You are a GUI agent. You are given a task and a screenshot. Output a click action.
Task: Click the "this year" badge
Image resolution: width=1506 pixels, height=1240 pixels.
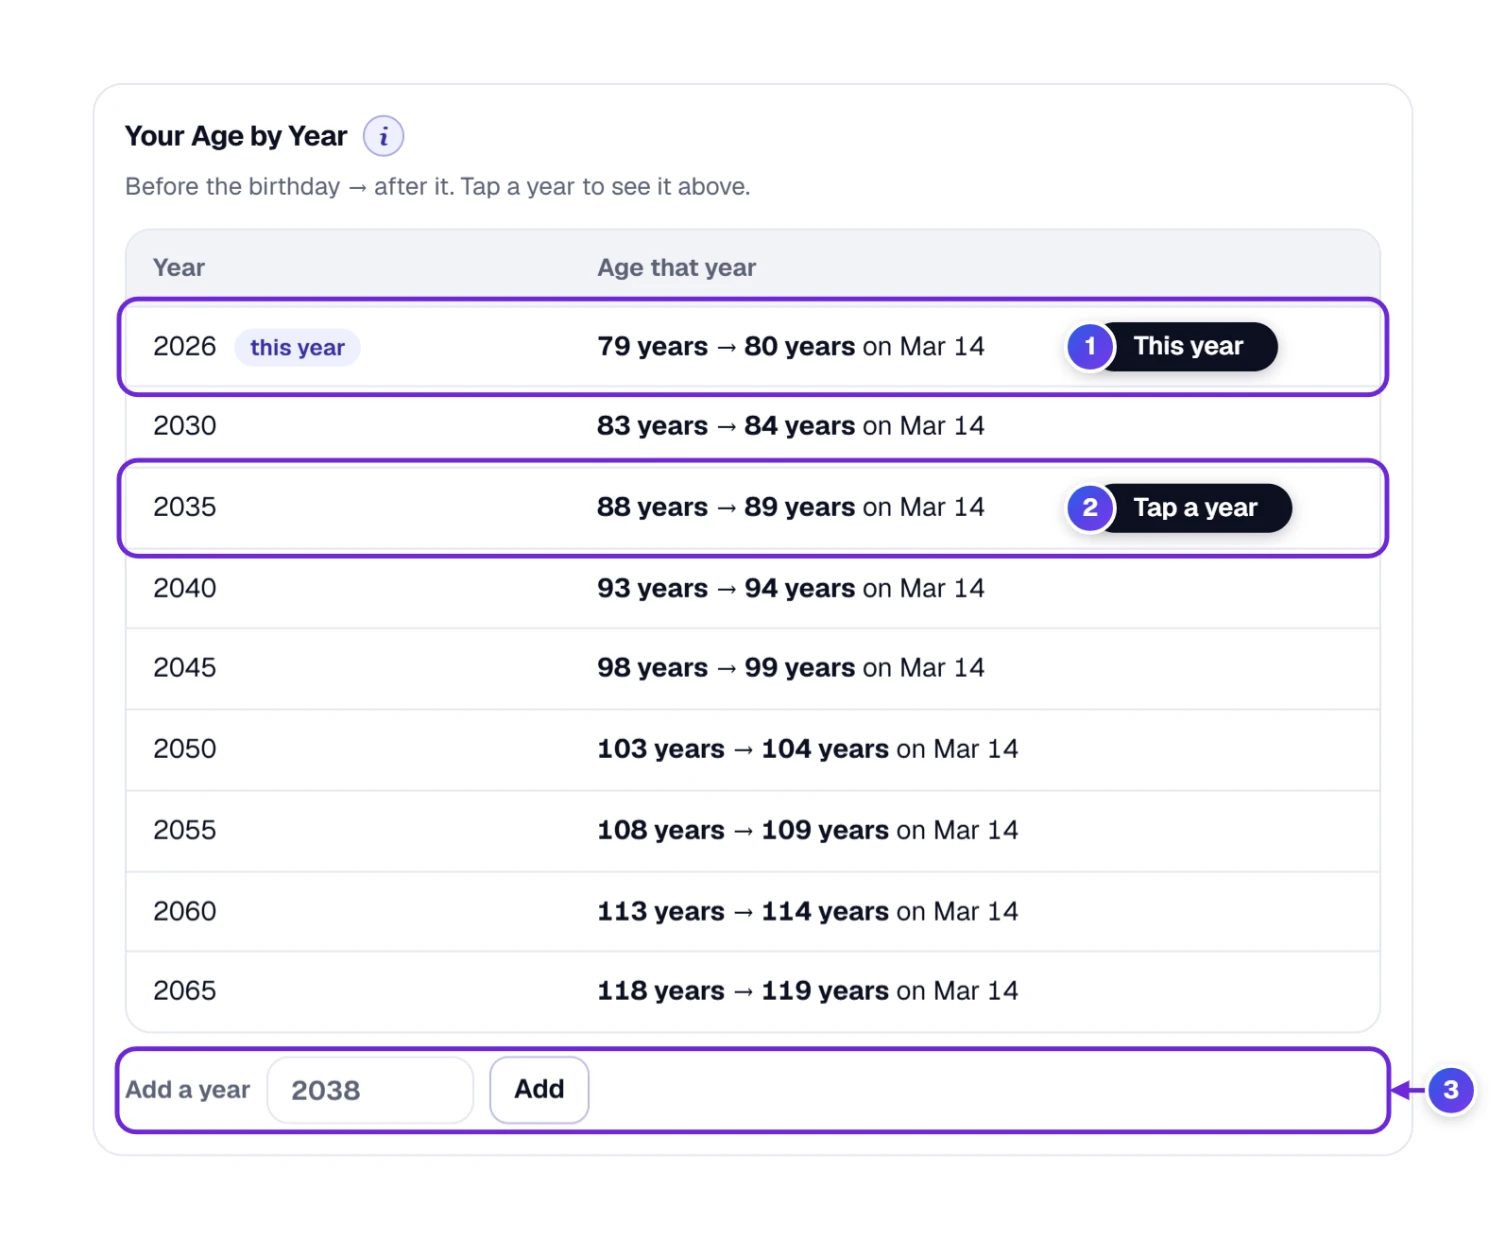point(297,348)
